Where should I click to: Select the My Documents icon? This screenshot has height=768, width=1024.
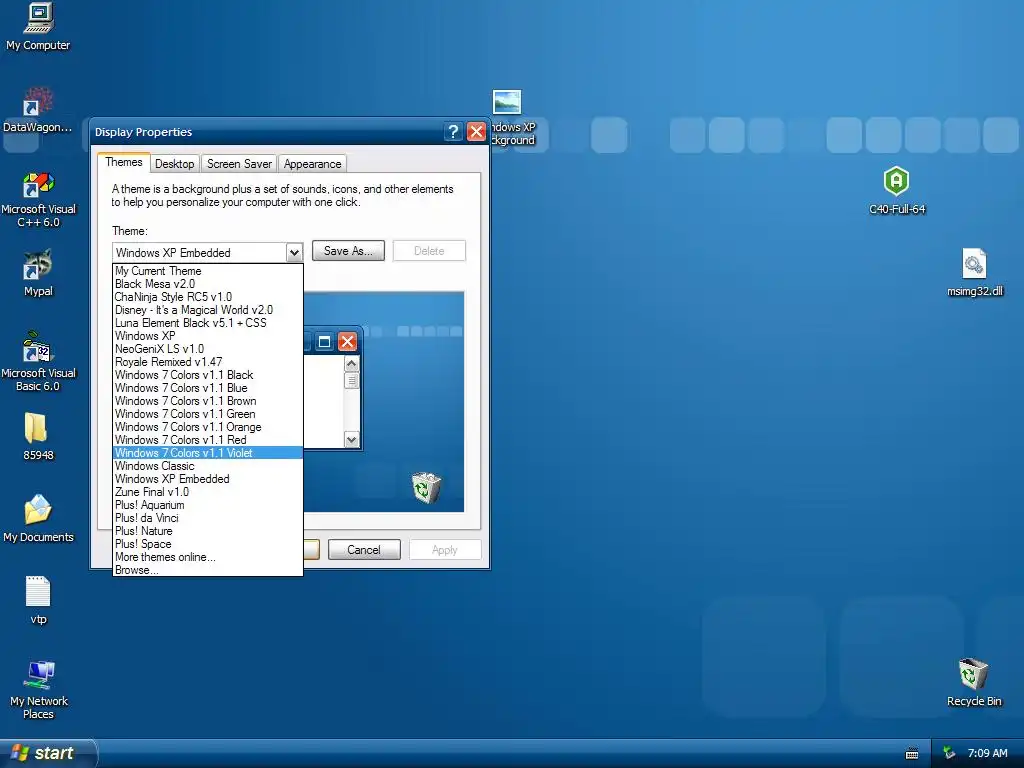(38, 519)
